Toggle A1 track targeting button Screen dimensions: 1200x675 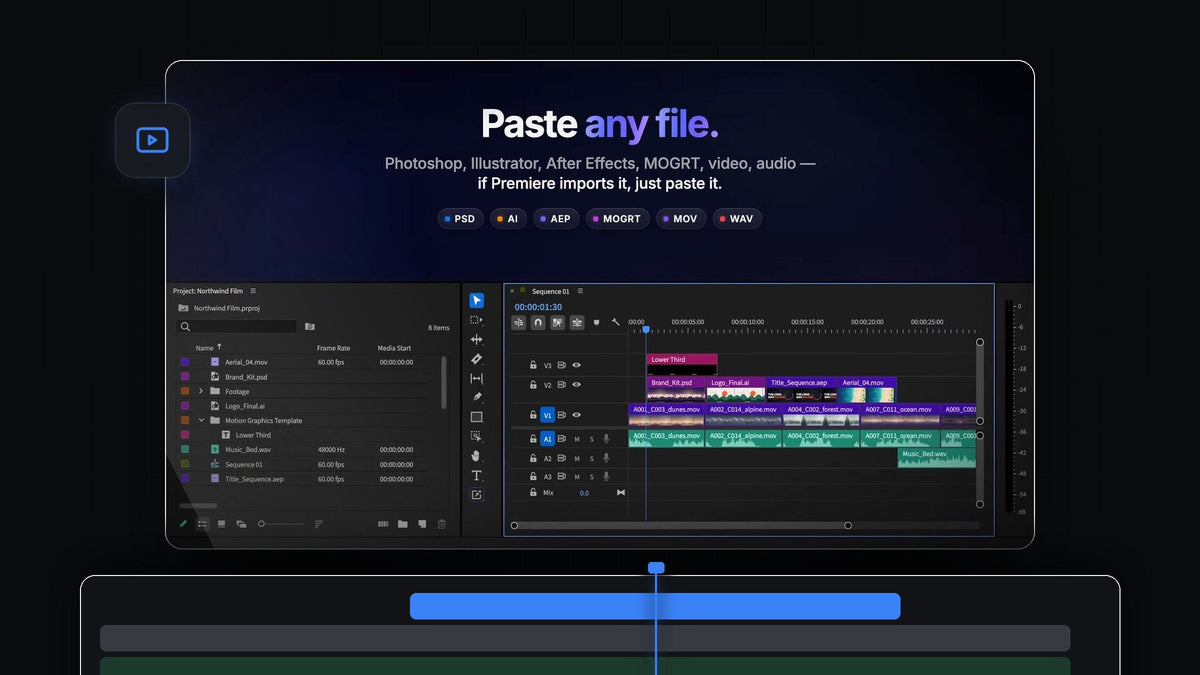[x=548, y=439]
